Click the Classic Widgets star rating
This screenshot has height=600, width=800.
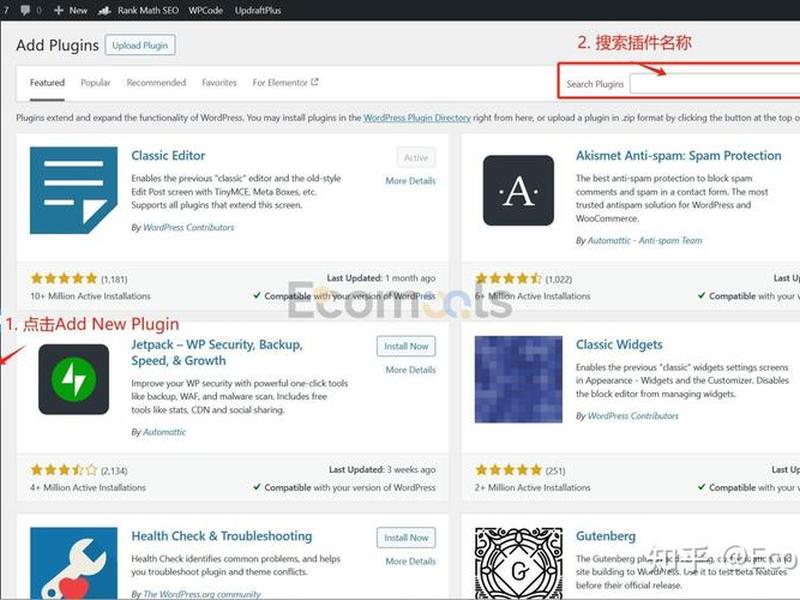tap(508, 470)
